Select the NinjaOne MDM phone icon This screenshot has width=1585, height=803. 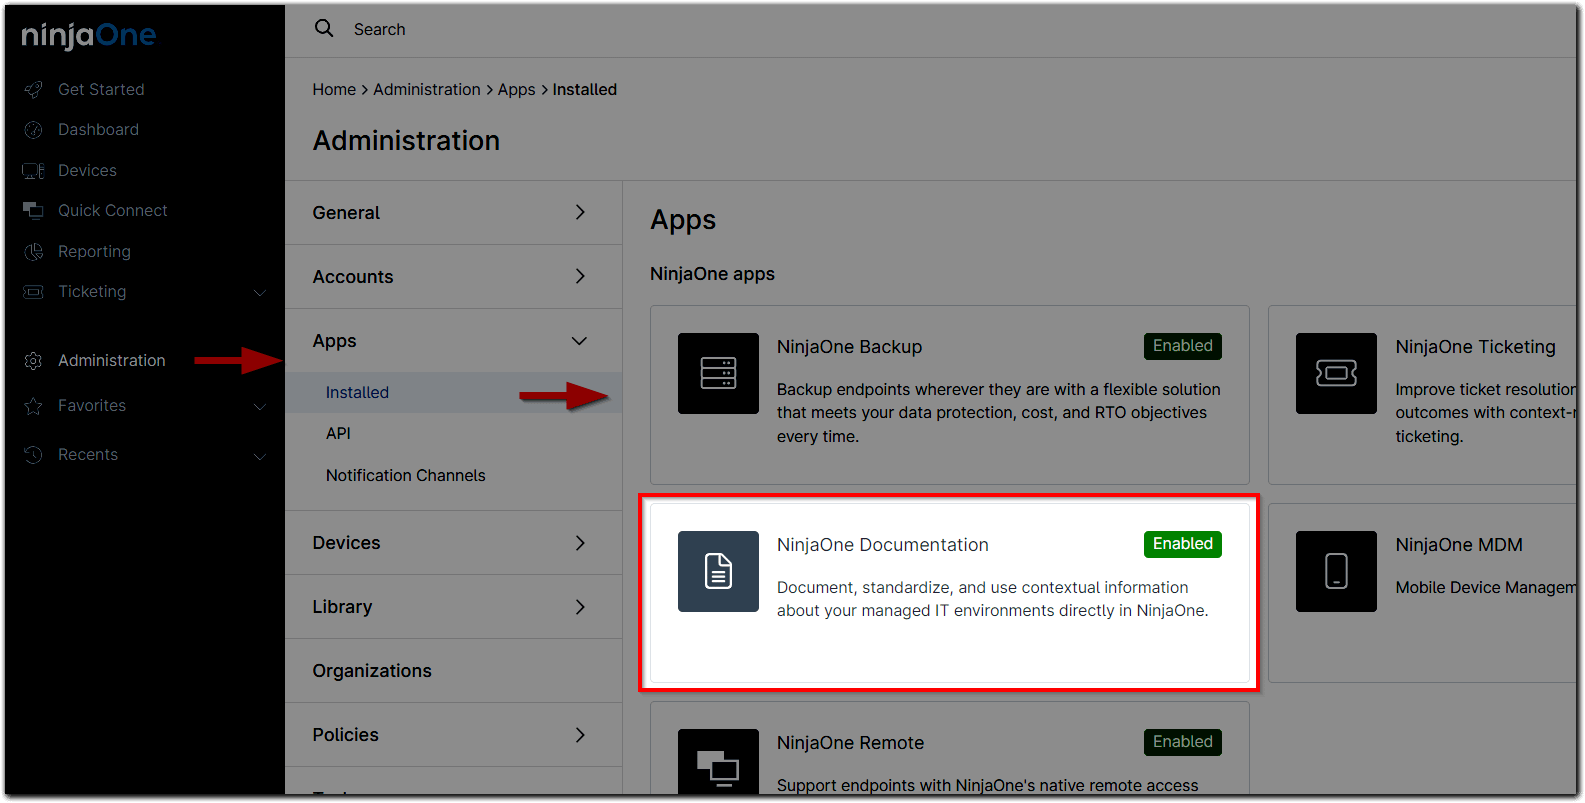(1336, 571)
